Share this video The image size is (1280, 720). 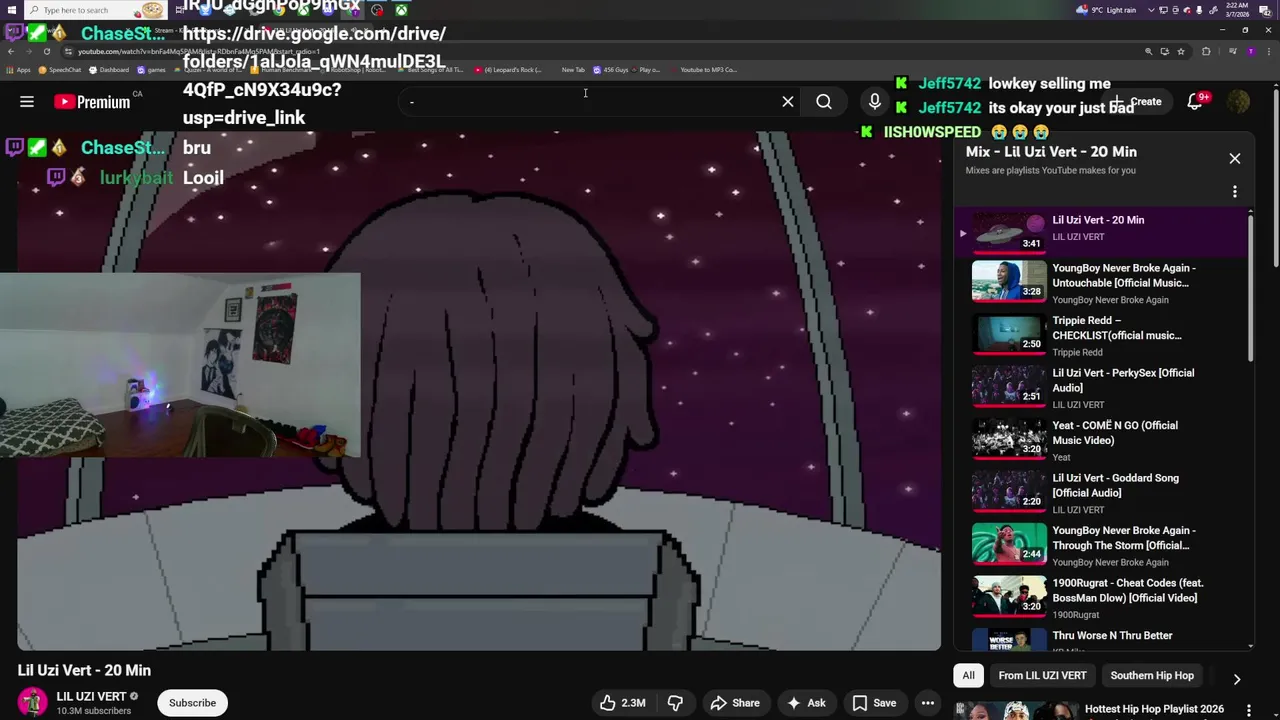coord(735,703)
